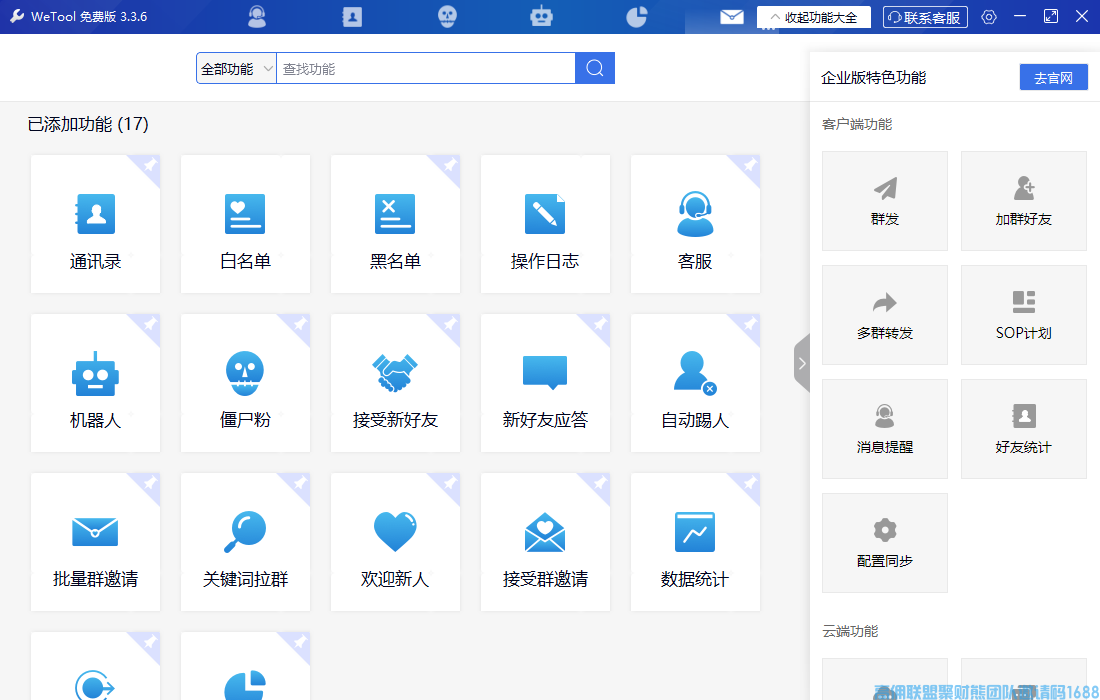1100x700 pixels.
Task: Expand the 全部功能 category dropdown
Action: tap(237, 69)
